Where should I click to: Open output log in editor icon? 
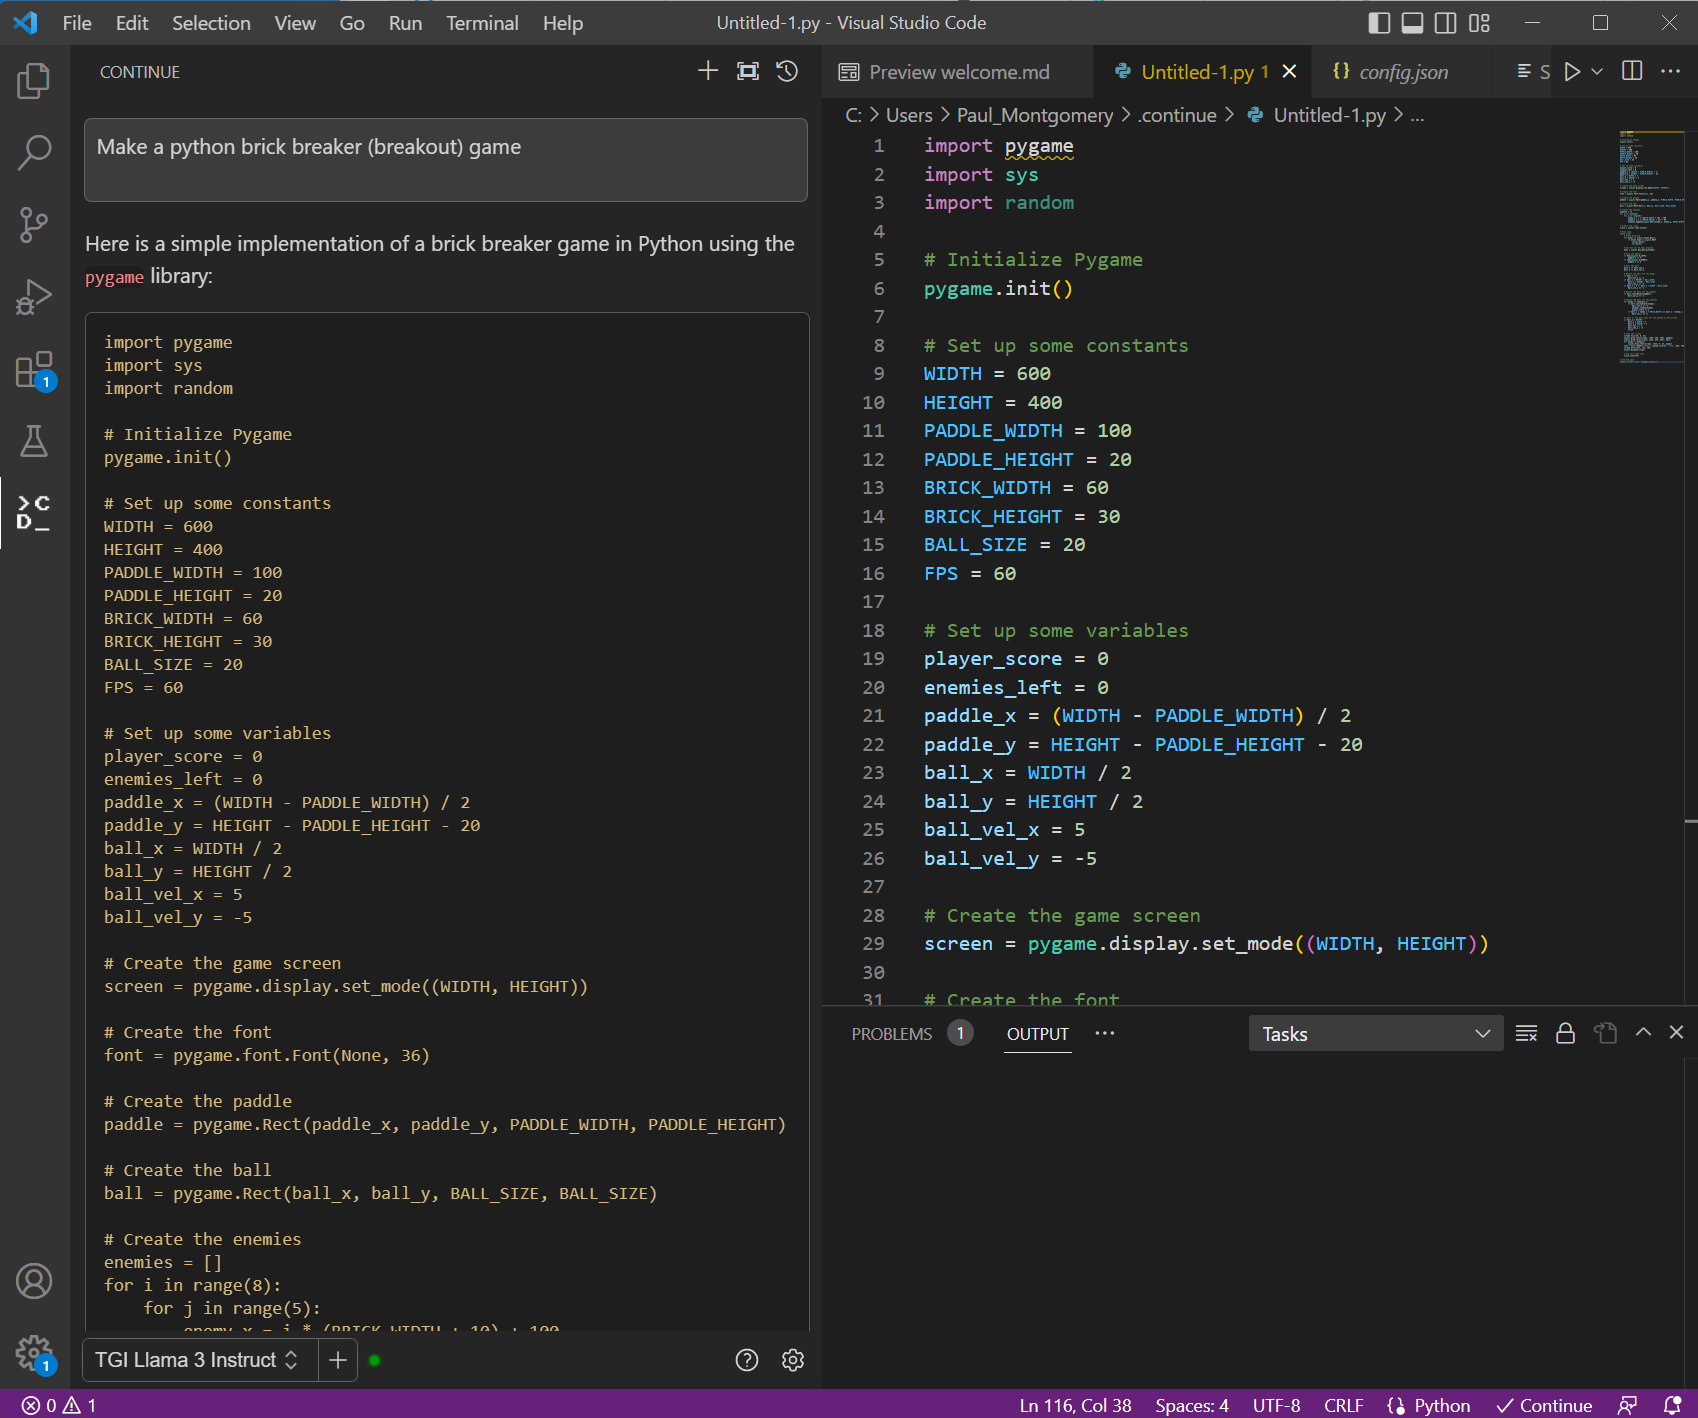[x=1605, y=1033]
